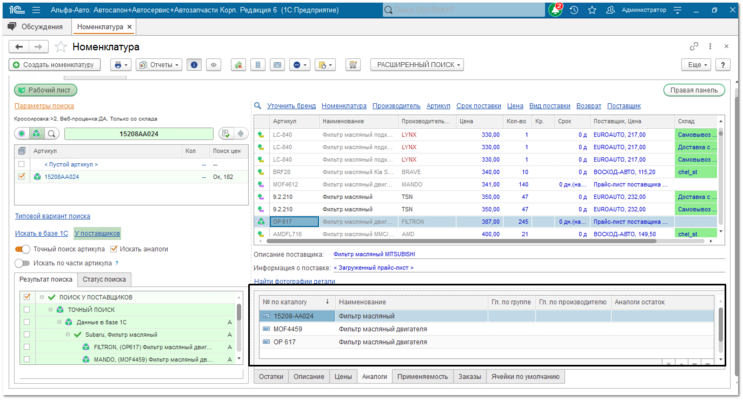Go back with the left arrow button
The image size is (743, 400).
point(19,47)
